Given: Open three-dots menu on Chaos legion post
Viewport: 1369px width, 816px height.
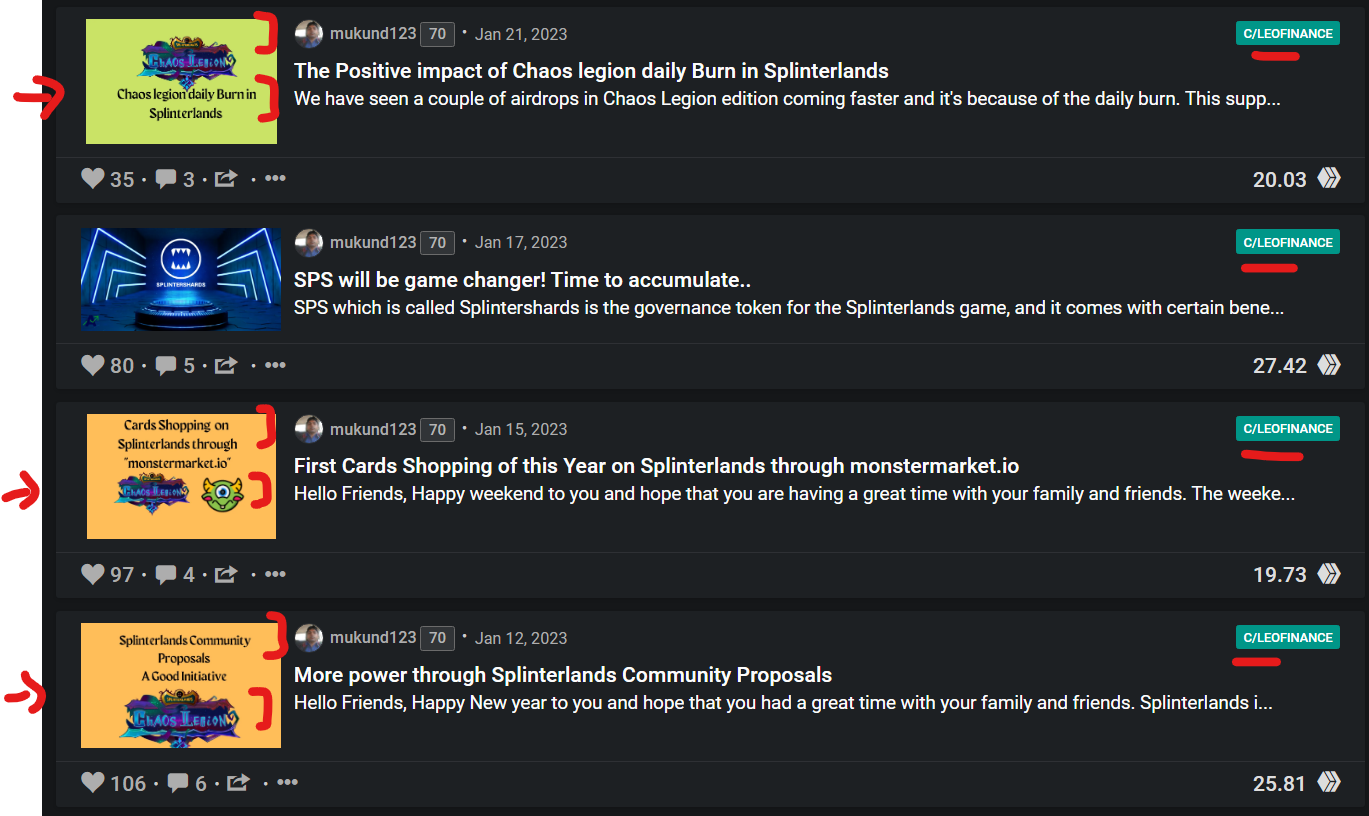Looking at the screenshot, I should [275, 178].
